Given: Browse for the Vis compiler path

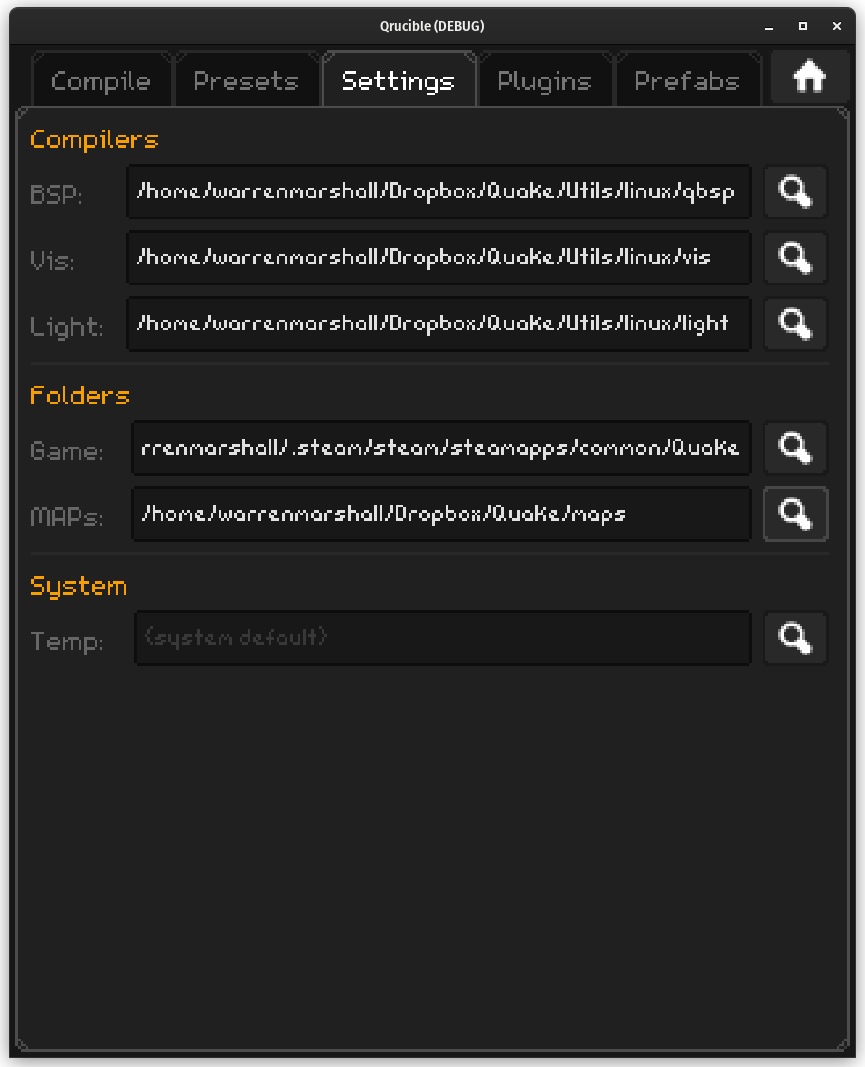Looking at the screenshot, I should (795, 258).
